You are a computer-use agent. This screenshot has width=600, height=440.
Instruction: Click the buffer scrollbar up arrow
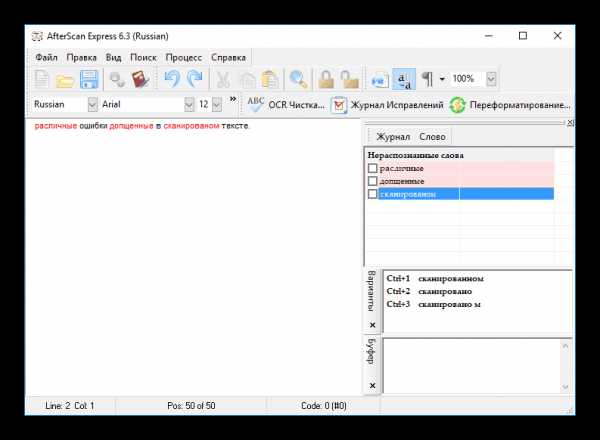click(566, 345)
